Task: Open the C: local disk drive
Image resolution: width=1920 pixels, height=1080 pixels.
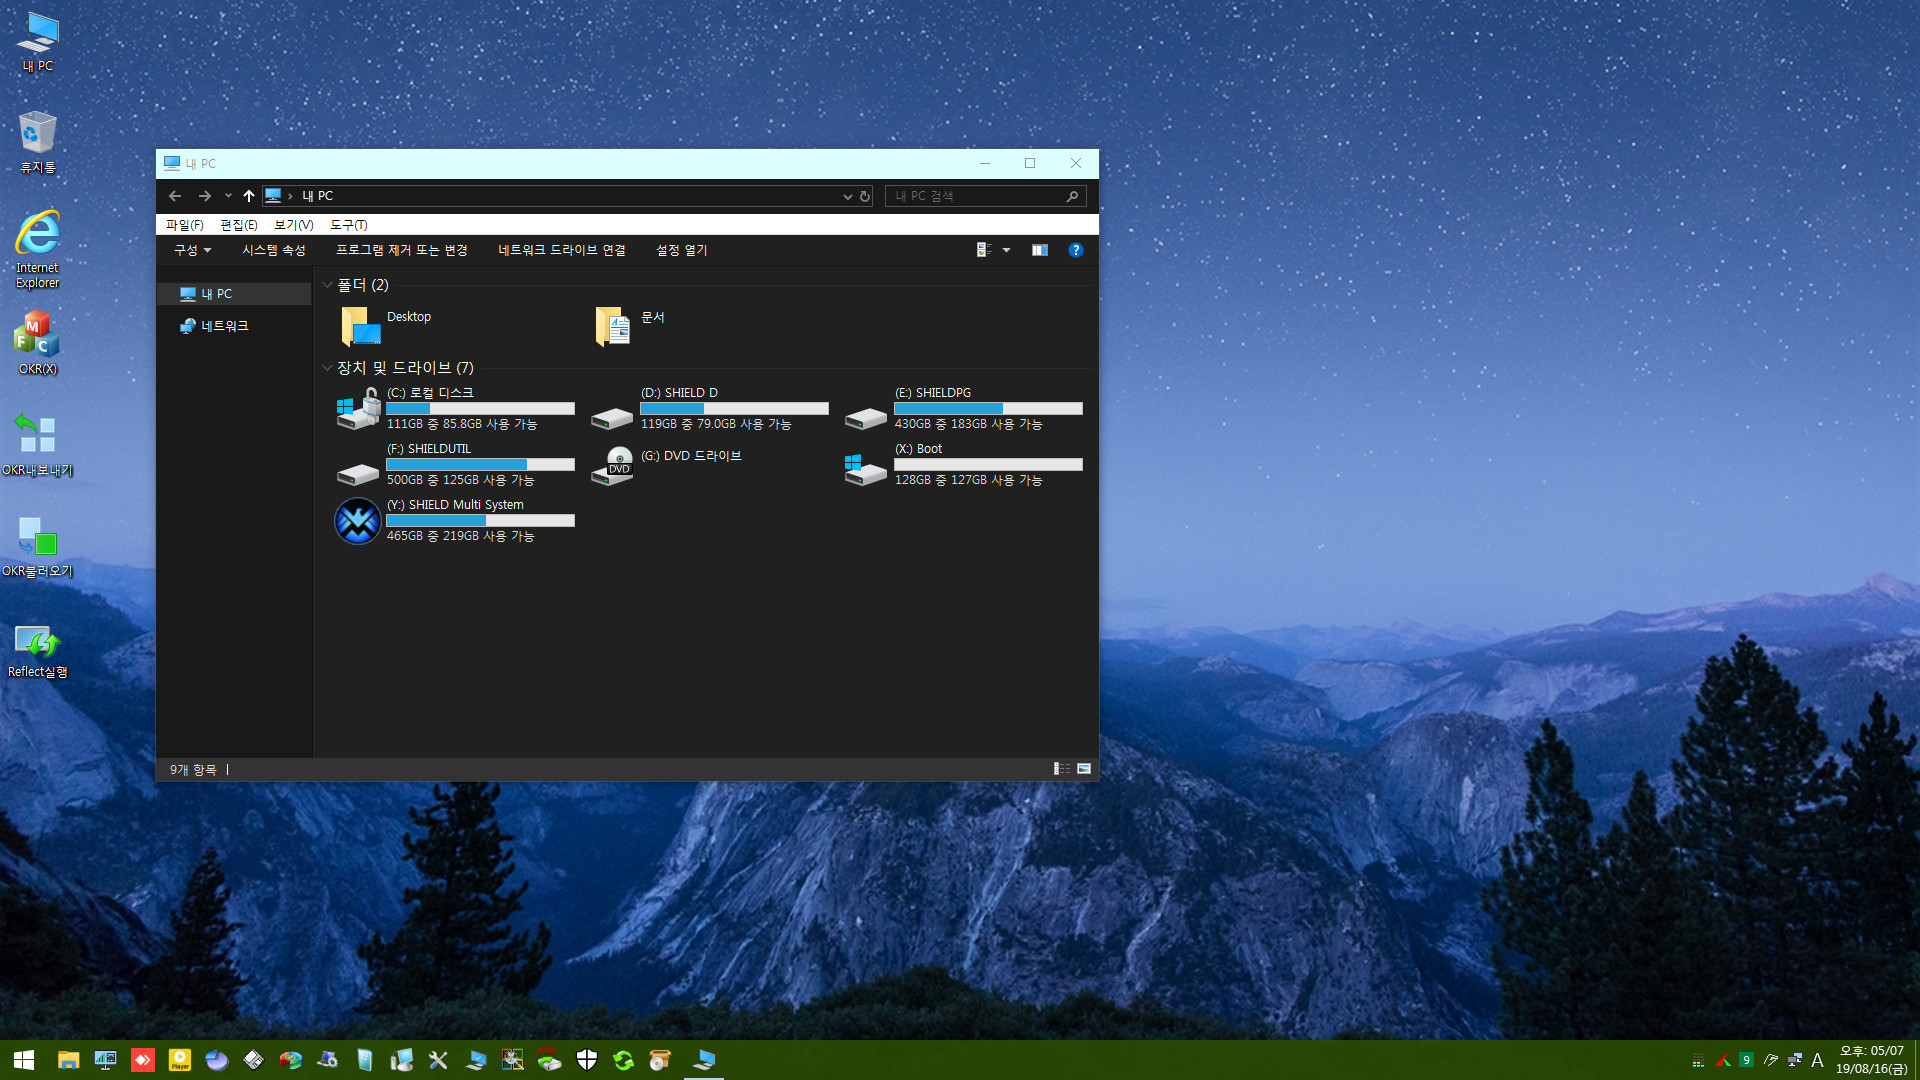Action: (455, 408)
